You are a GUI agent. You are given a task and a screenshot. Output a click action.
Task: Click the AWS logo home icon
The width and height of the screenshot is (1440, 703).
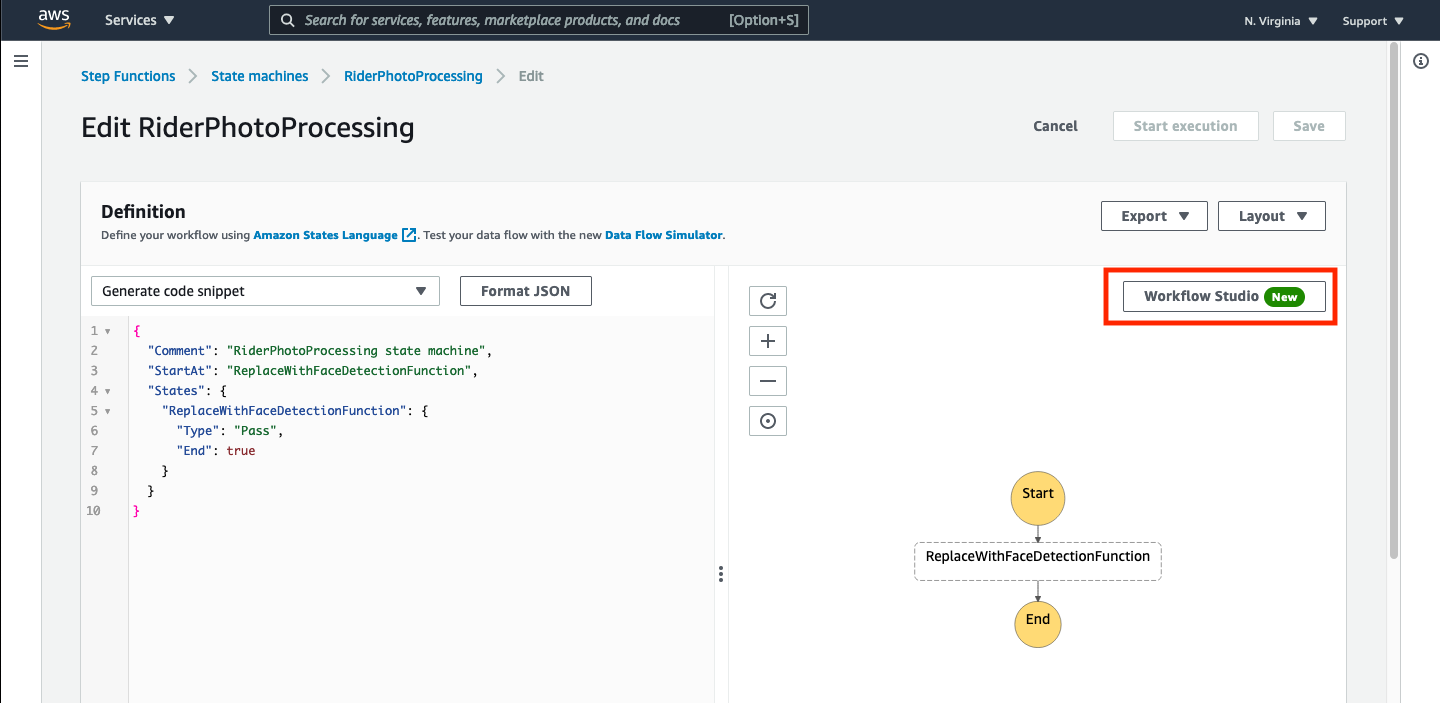tap(54, 20)
